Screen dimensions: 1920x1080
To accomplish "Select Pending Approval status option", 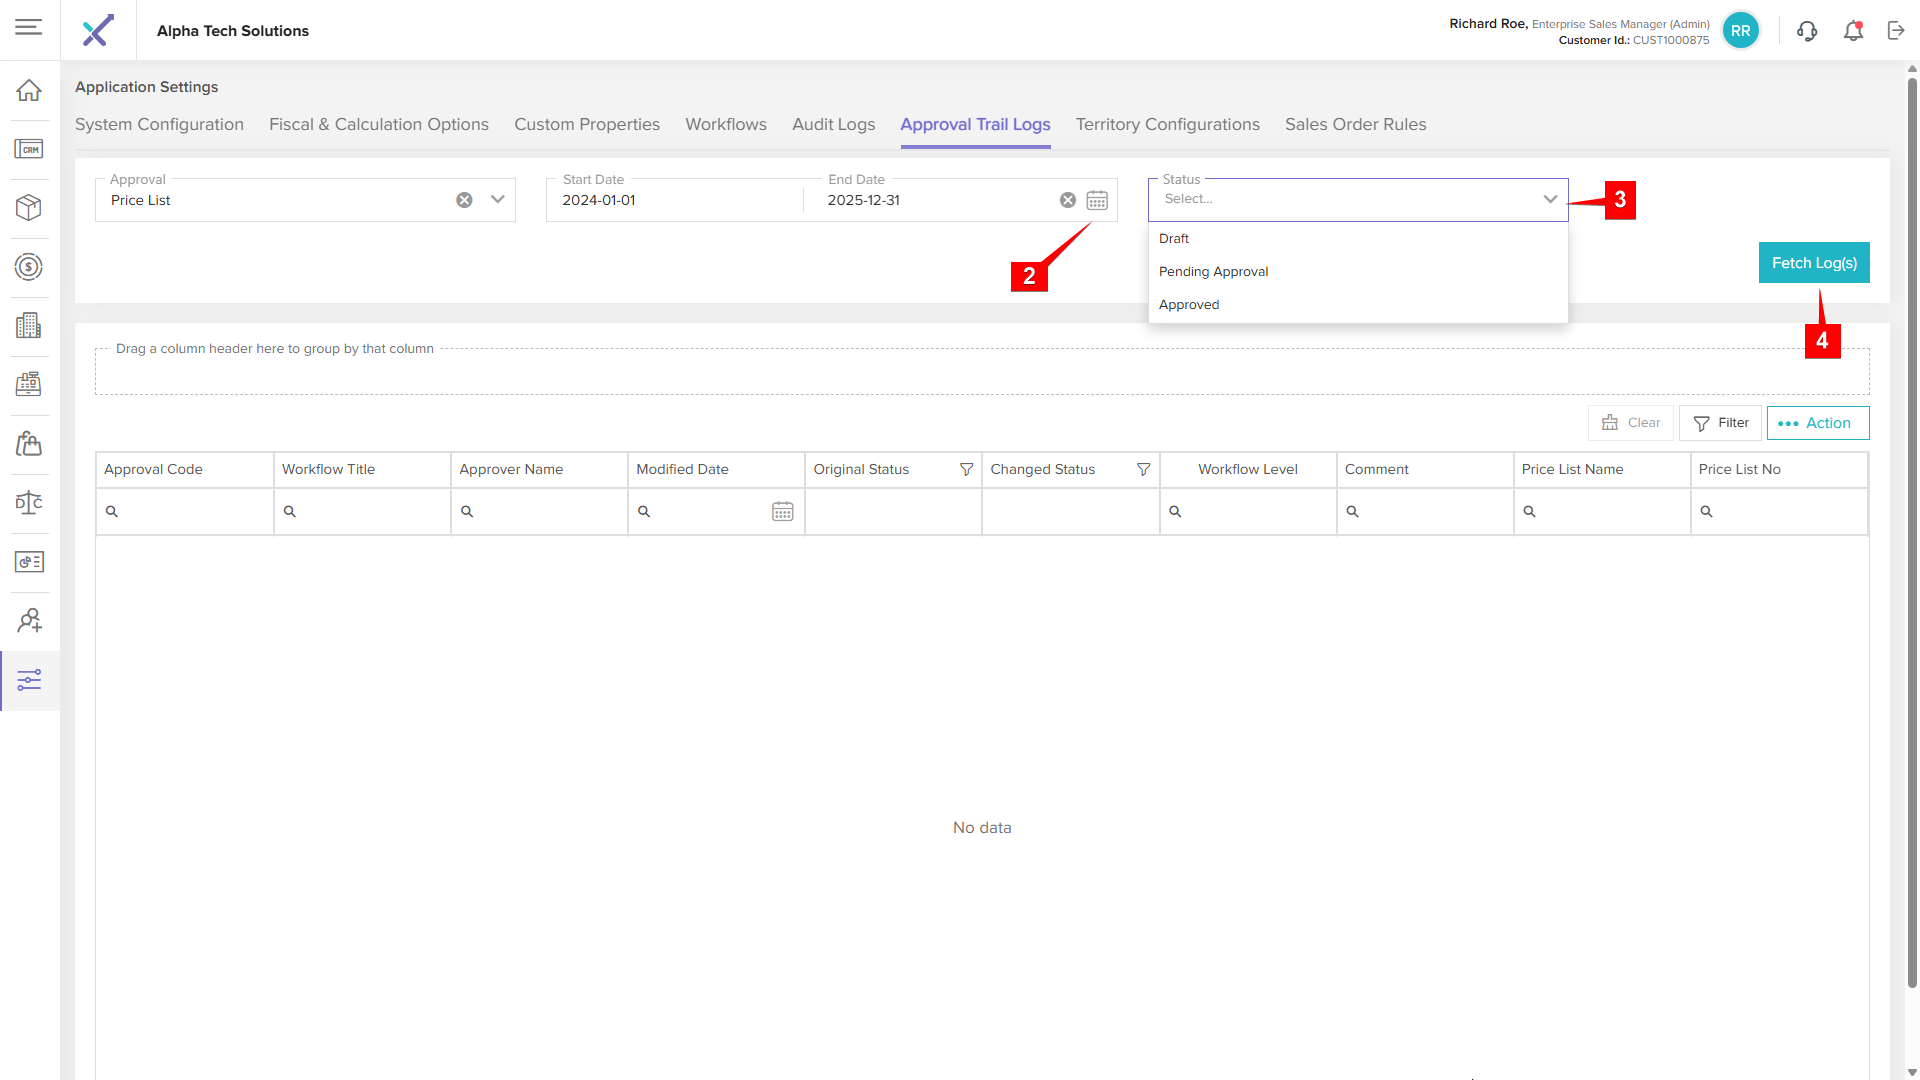I will click(x=1213, y=271).
